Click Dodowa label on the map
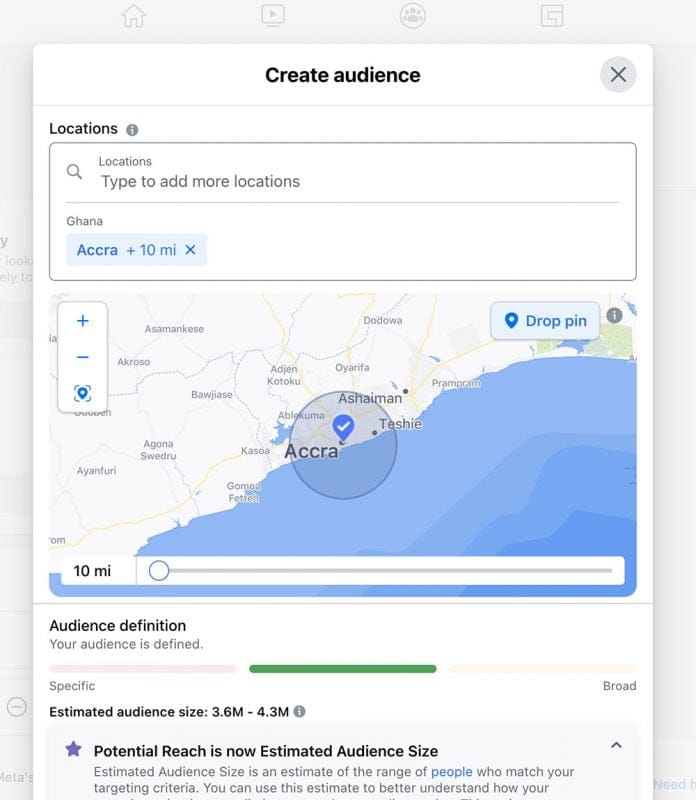Viewport: 696px width, 800px height. click(383, 320)
